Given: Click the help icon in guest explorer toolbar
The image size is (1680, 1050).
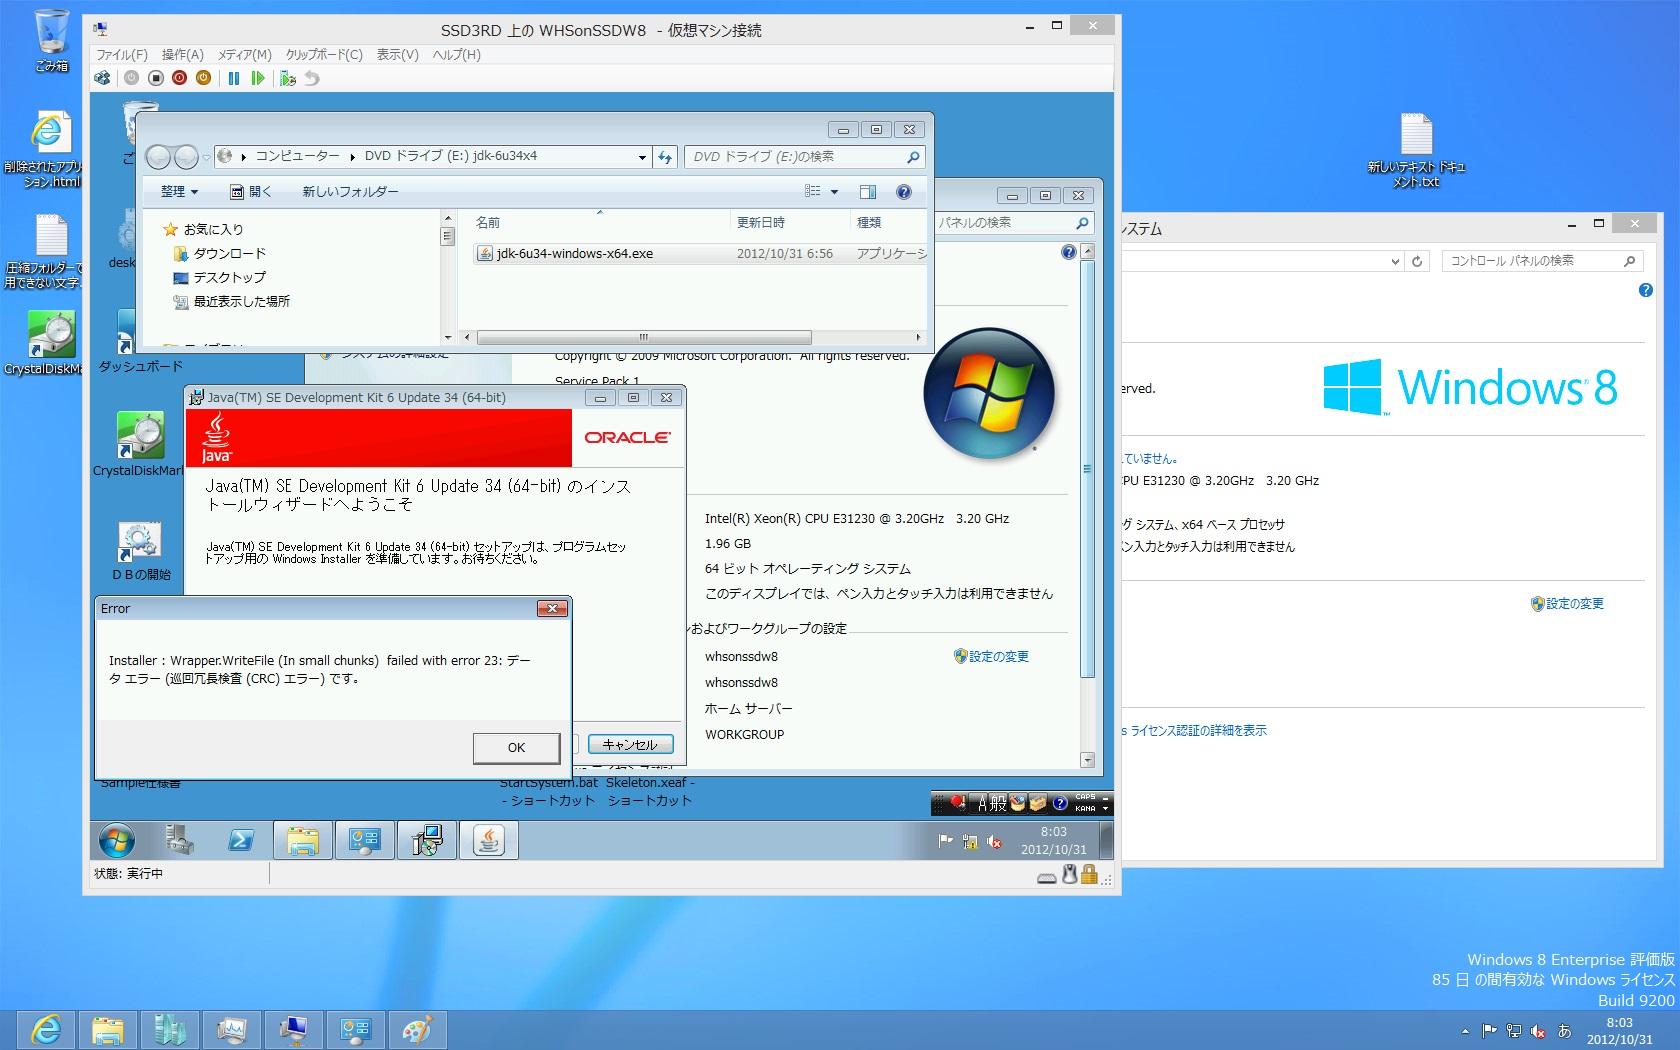Looking at the screenshot, I should coord(904,192).
